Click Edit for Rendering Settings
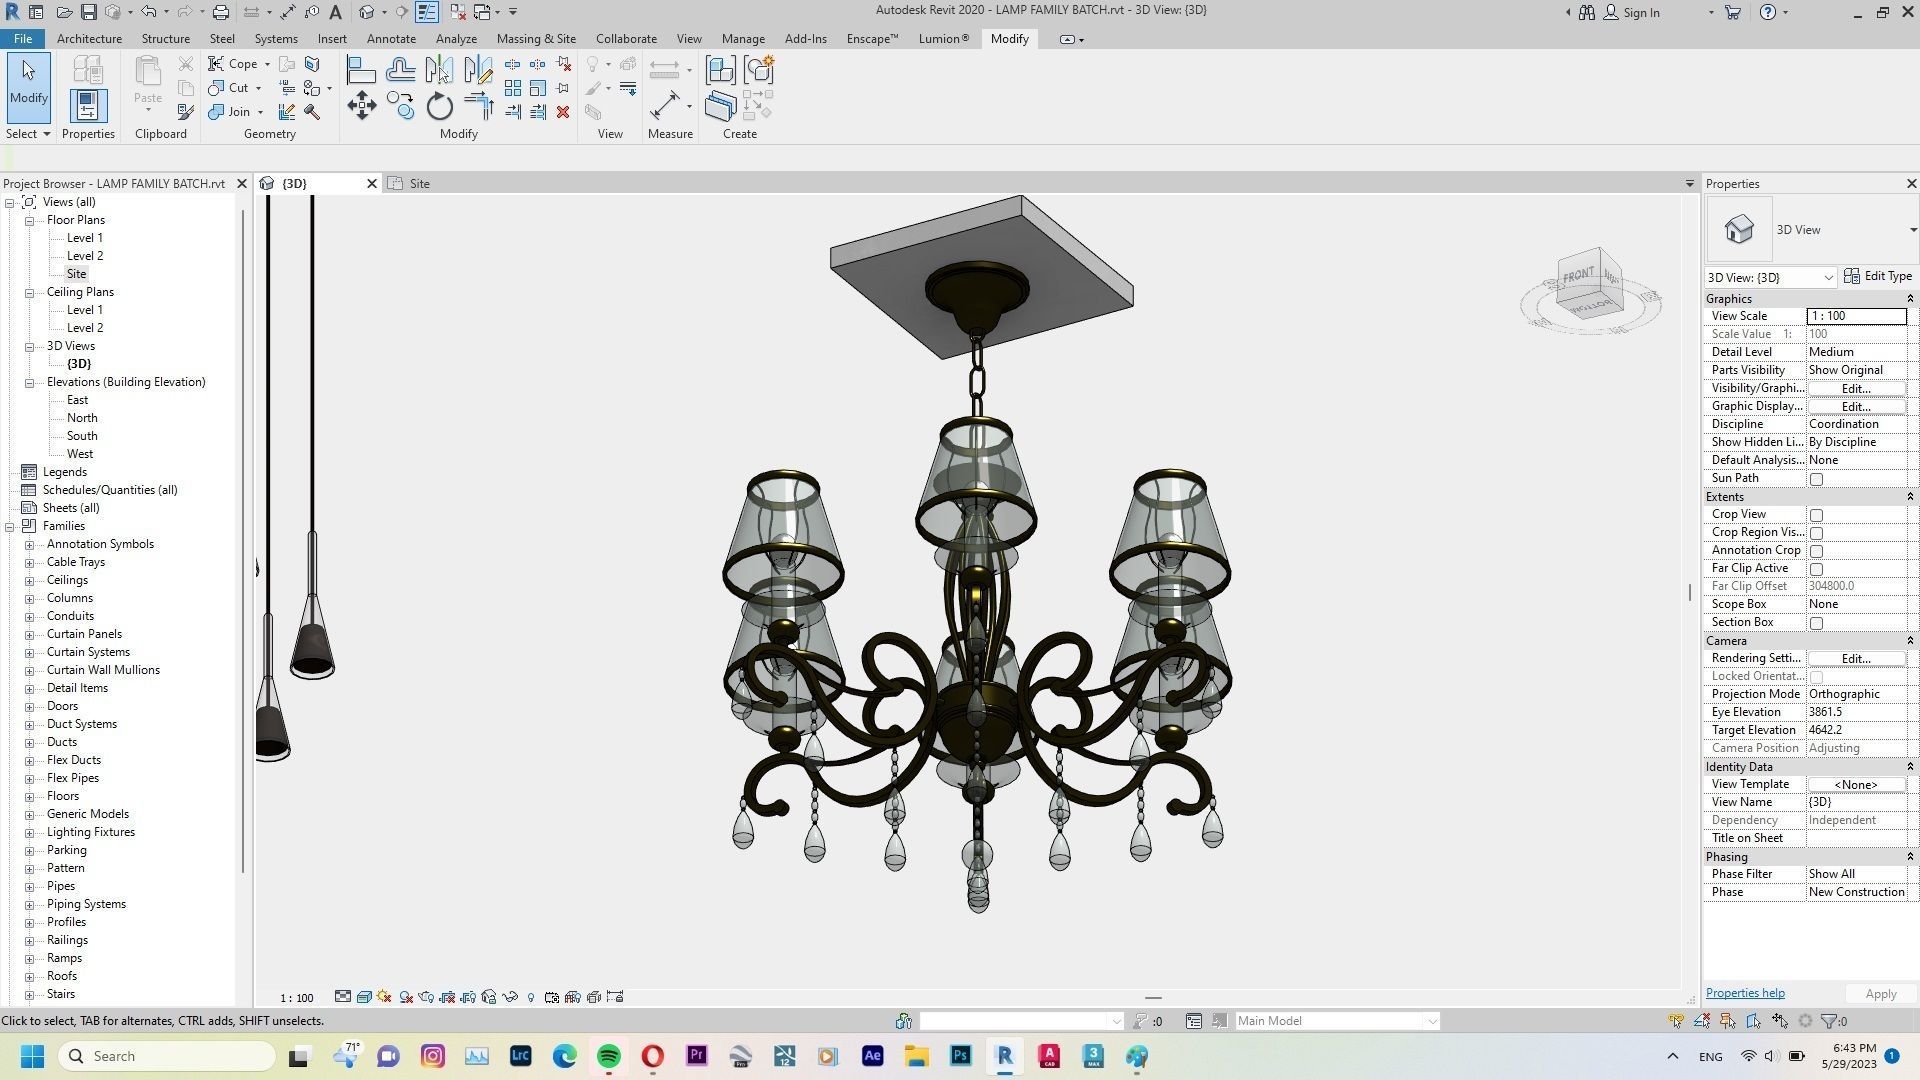The height and width of the screenshot is (1080, 1920). [x=1856, y=658]
